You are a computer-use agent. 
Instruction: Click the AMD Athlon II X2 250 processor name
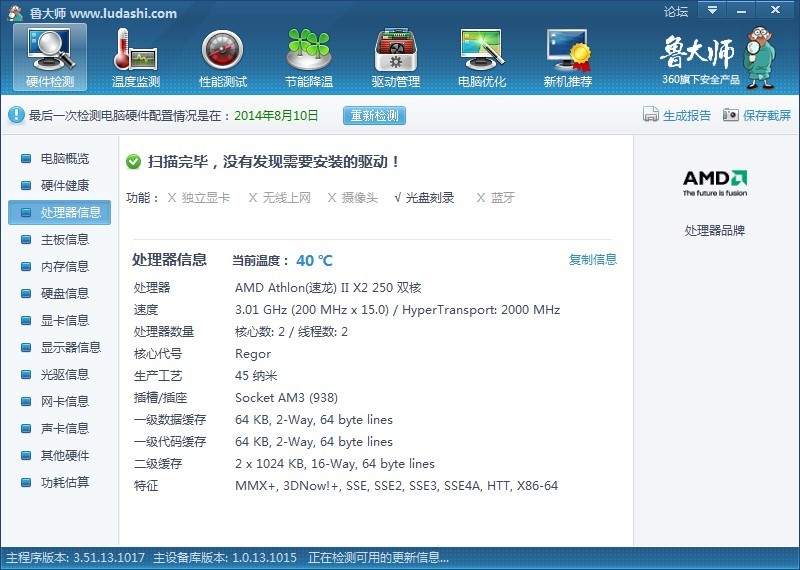click(x=328, y=288)
